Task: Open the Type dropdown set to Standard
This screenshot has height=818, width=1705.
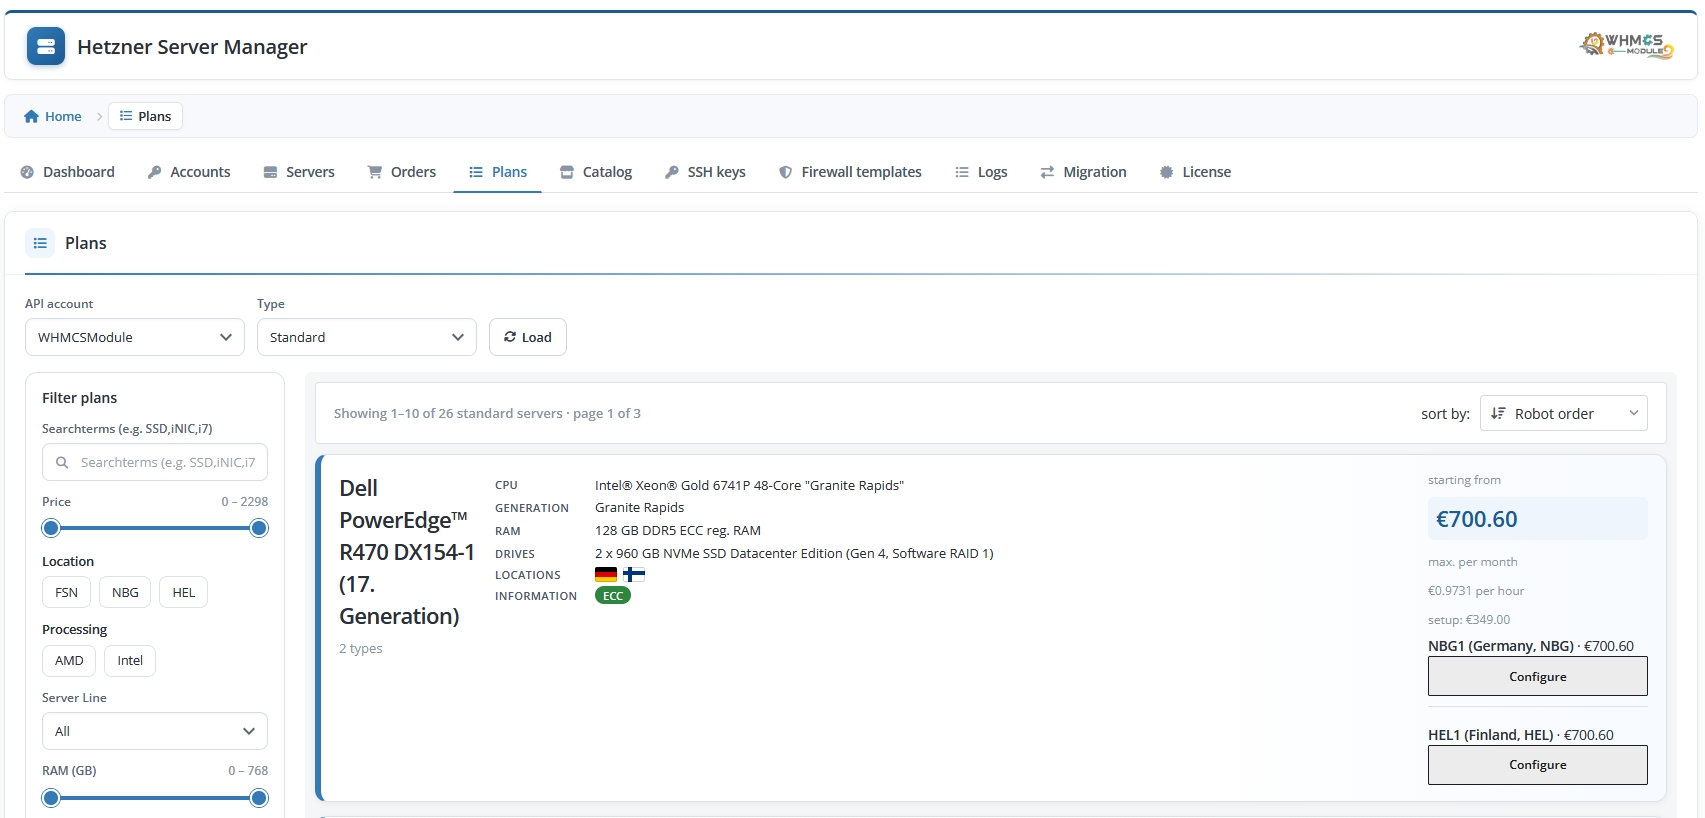Action: pyautogui.click(x=367, y=337)
